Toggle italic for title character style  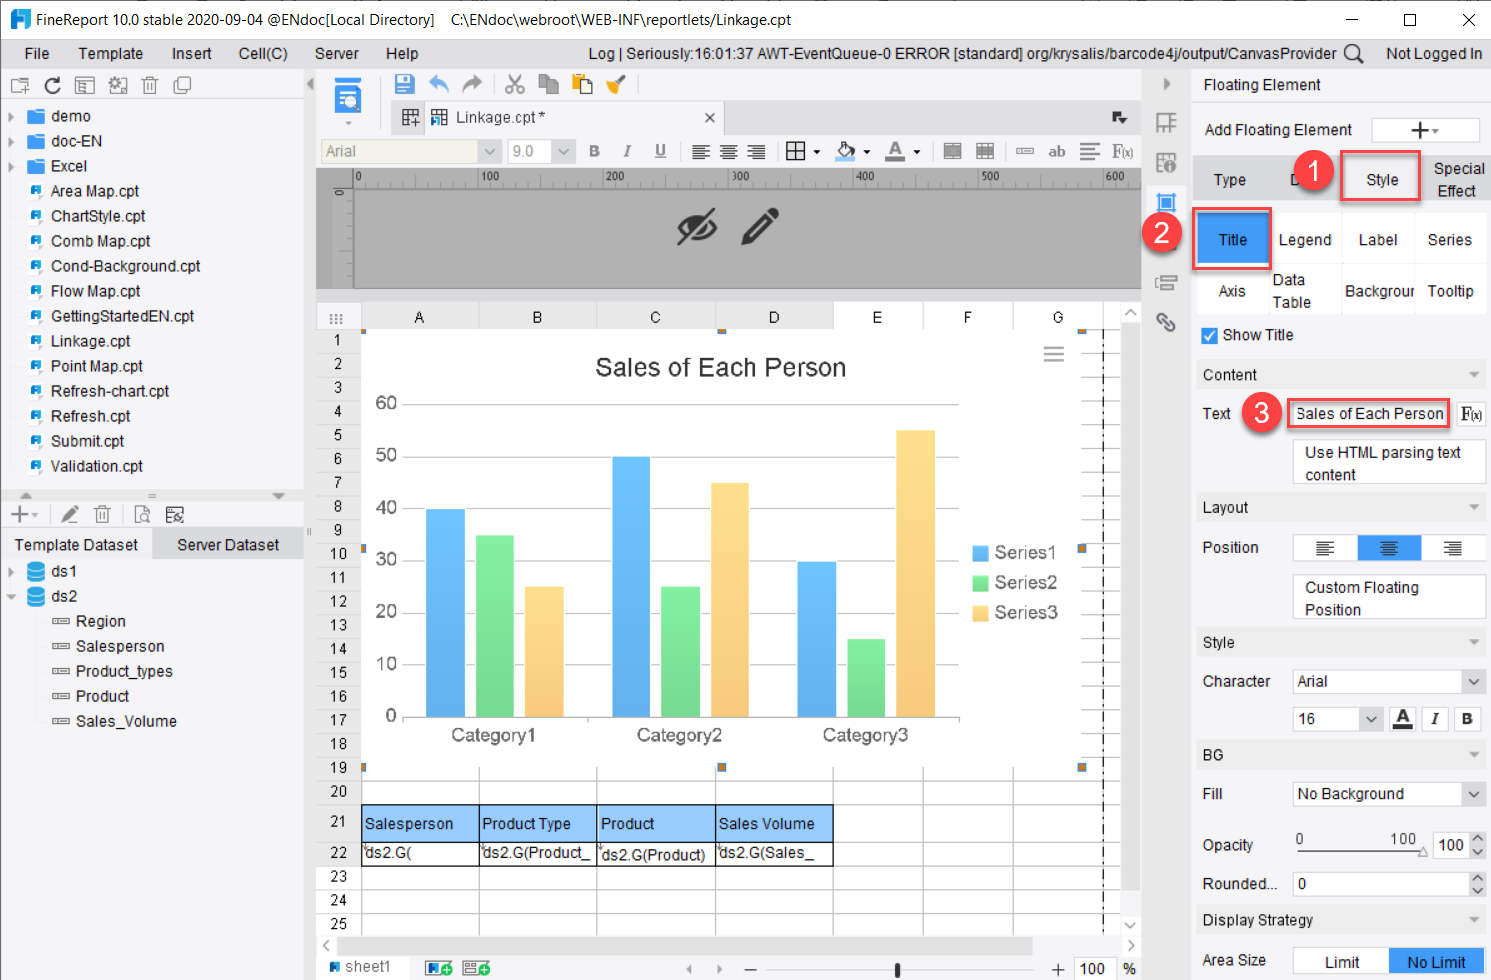[1435, 719]
